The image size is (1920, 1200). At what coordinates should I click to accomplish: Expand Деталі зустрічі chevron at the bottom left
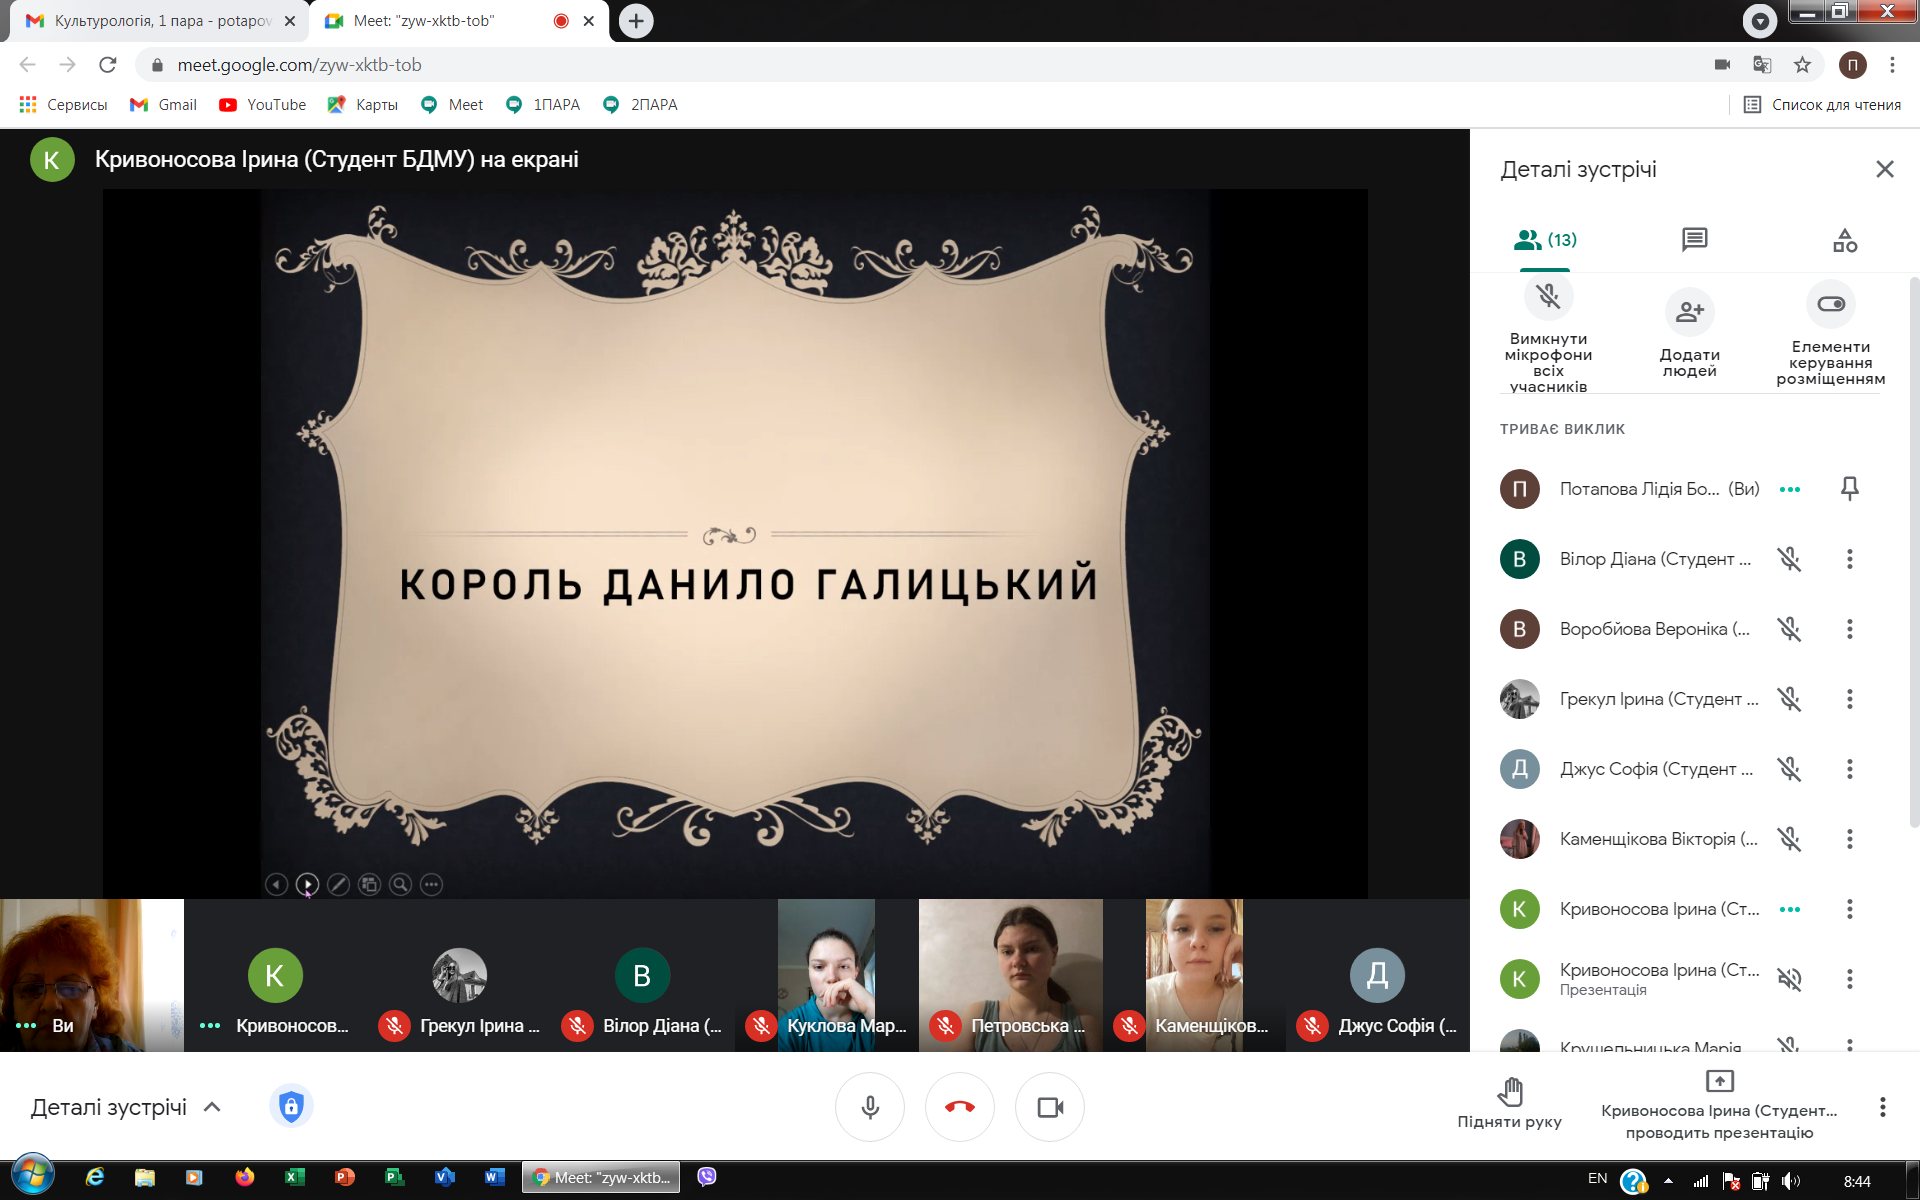pos(212,1107)
